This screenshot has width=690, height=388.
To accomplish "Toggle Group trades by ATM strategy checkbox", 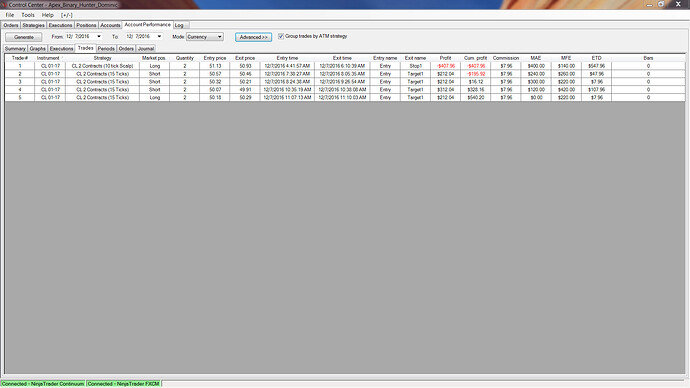I will [281, 36].
